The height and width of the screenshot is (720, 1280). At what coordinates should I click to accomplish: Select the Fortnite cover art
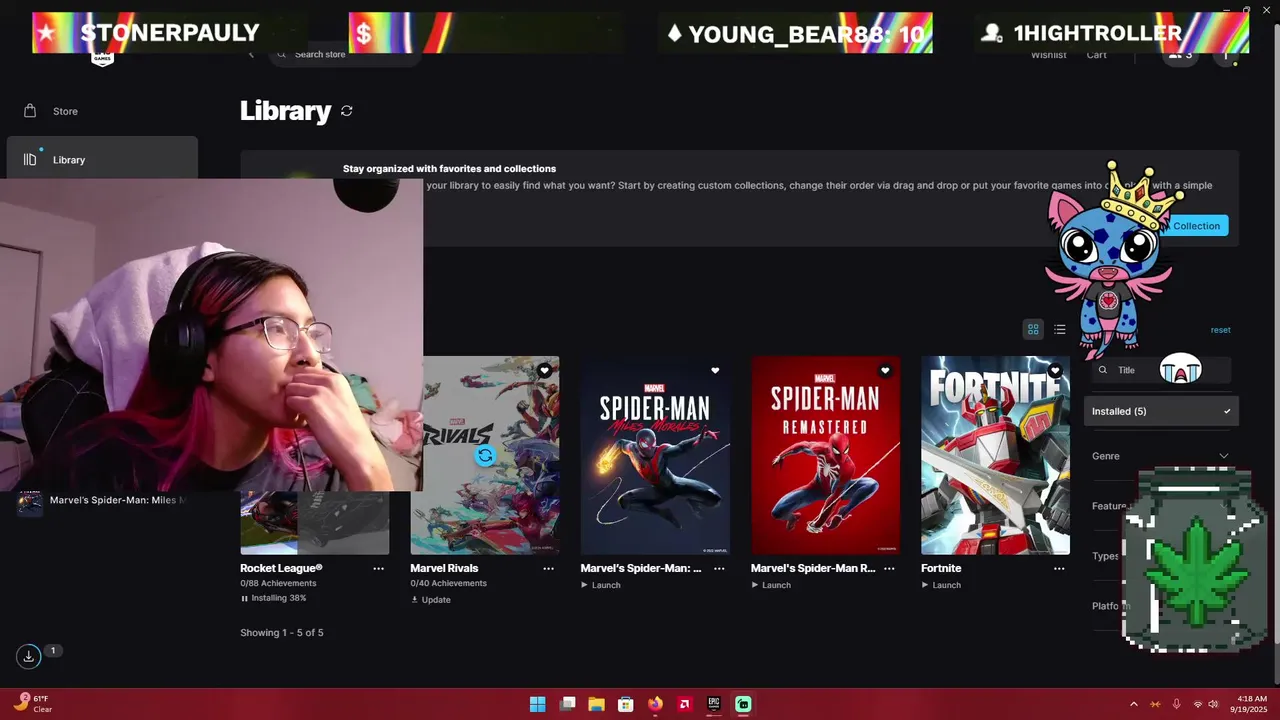[x=995, y=455]
